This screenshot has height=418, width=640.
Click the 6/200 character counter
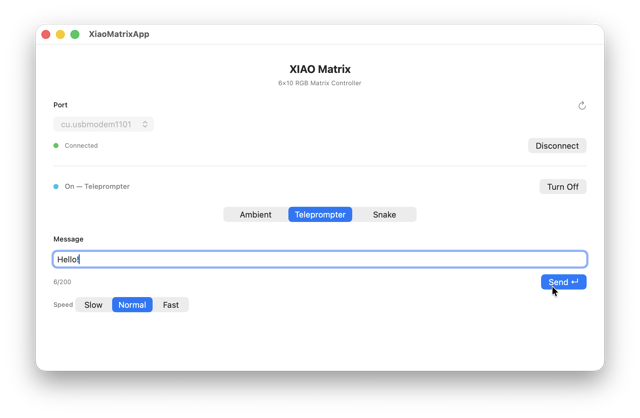[62, 282]
